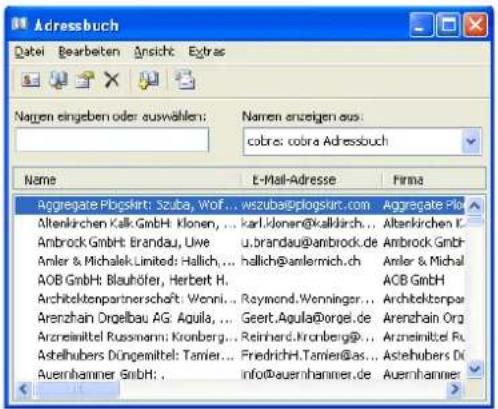
Task: Expand the 'Namen anzeigen aus' dropdown arrow
Action: coord(471,141)
